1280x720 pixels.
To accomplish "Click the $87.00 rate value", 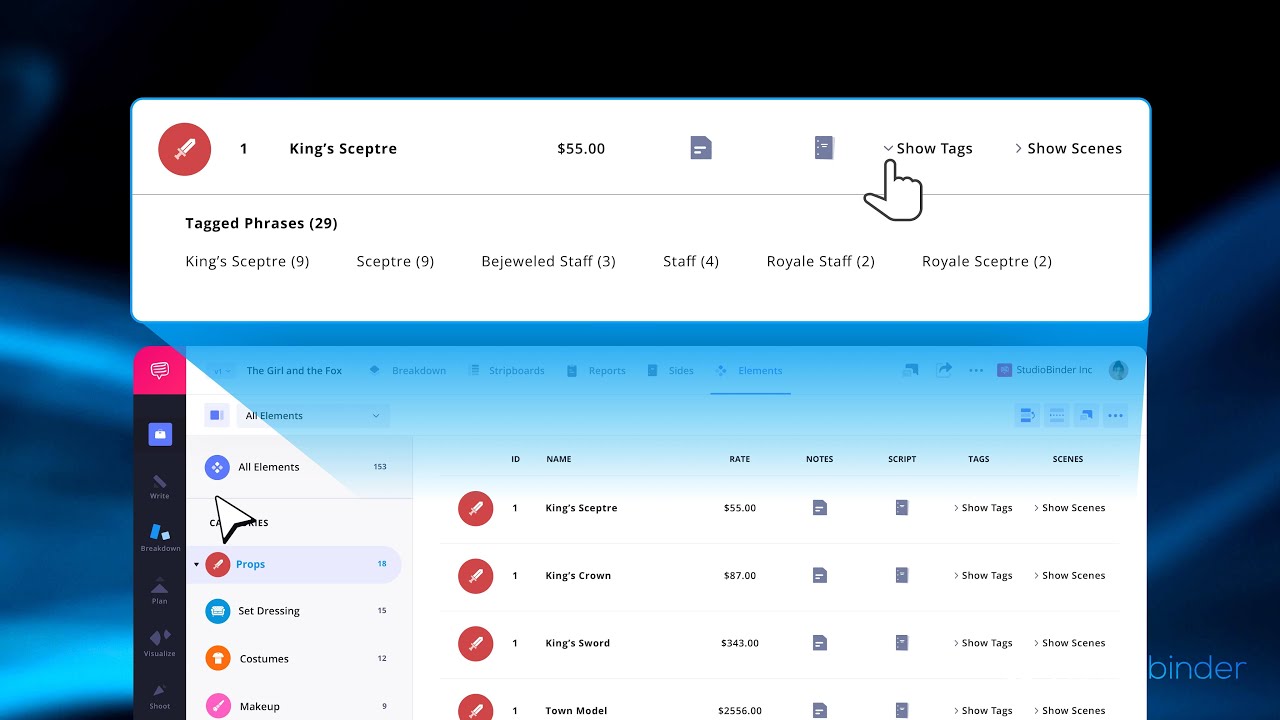I will coord(740,576).
